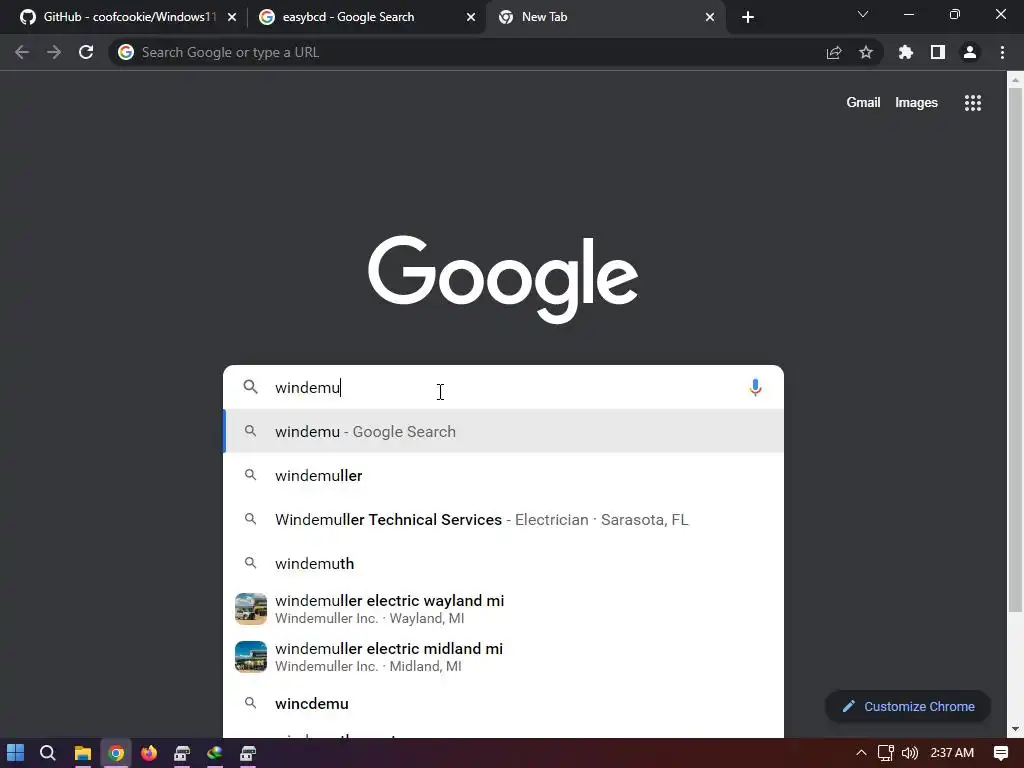The height and width of the screenshot is (768, 1024).
Task: Open network status tray icon
Action: point(886,753)
